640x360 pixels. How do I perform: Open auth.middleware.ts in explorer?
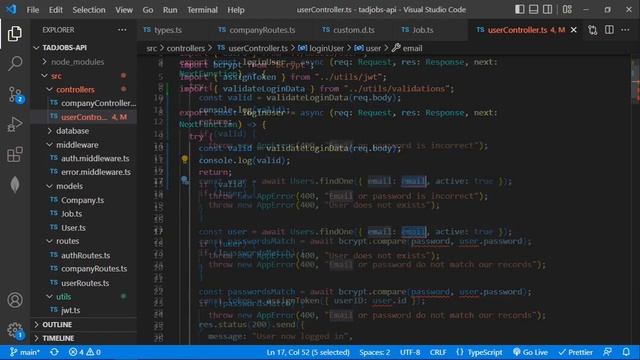[95, 158]
